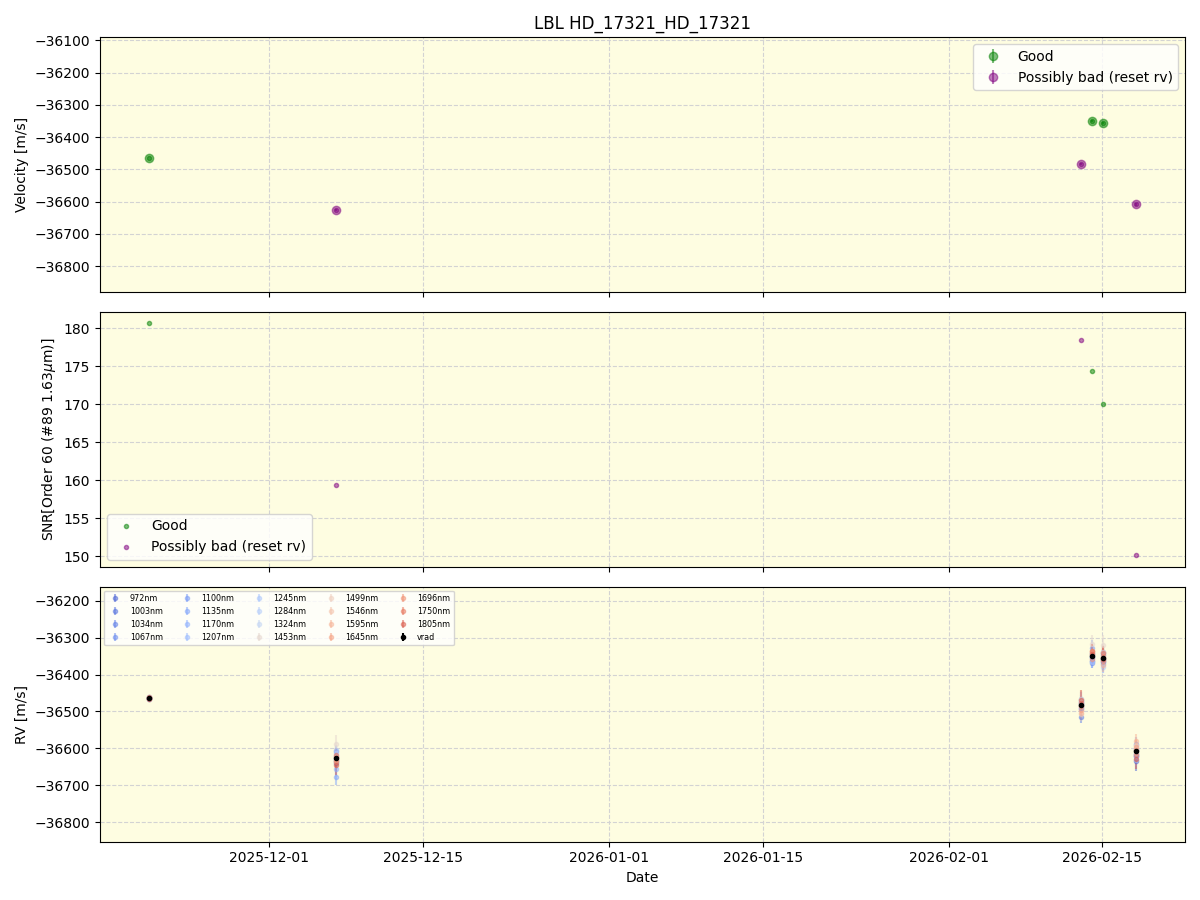1200x900 pixels.
Task: Click the red 1645nm color swatch
Action: point(331,637)
